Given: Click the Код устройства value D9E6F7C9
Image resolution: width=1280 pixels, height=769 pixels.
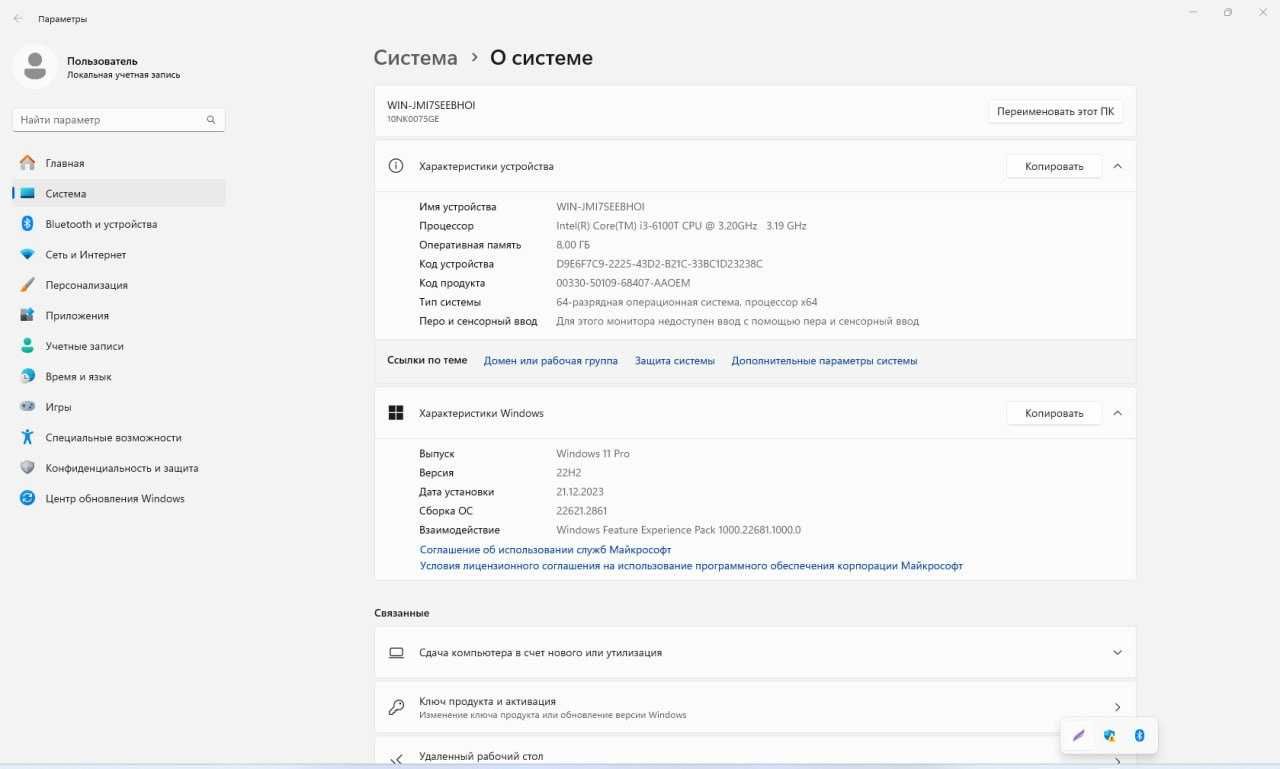Looking at the screenshot, I should (659, 264).
